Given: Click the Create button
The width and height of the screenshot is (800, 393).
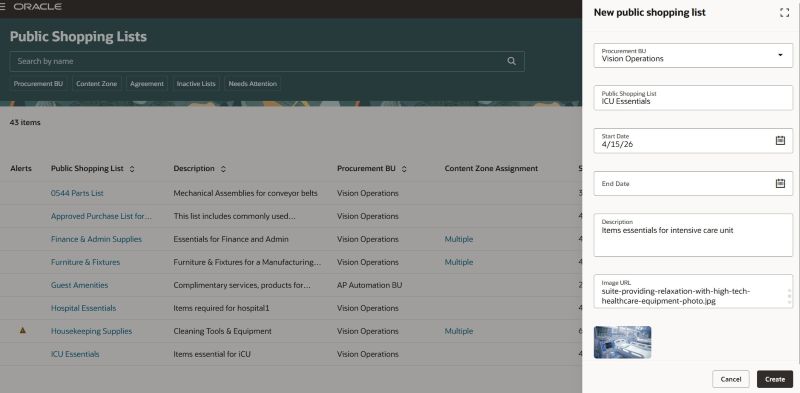Looking at the screenshot, I should pyautogui.click(x=774, y=379).
